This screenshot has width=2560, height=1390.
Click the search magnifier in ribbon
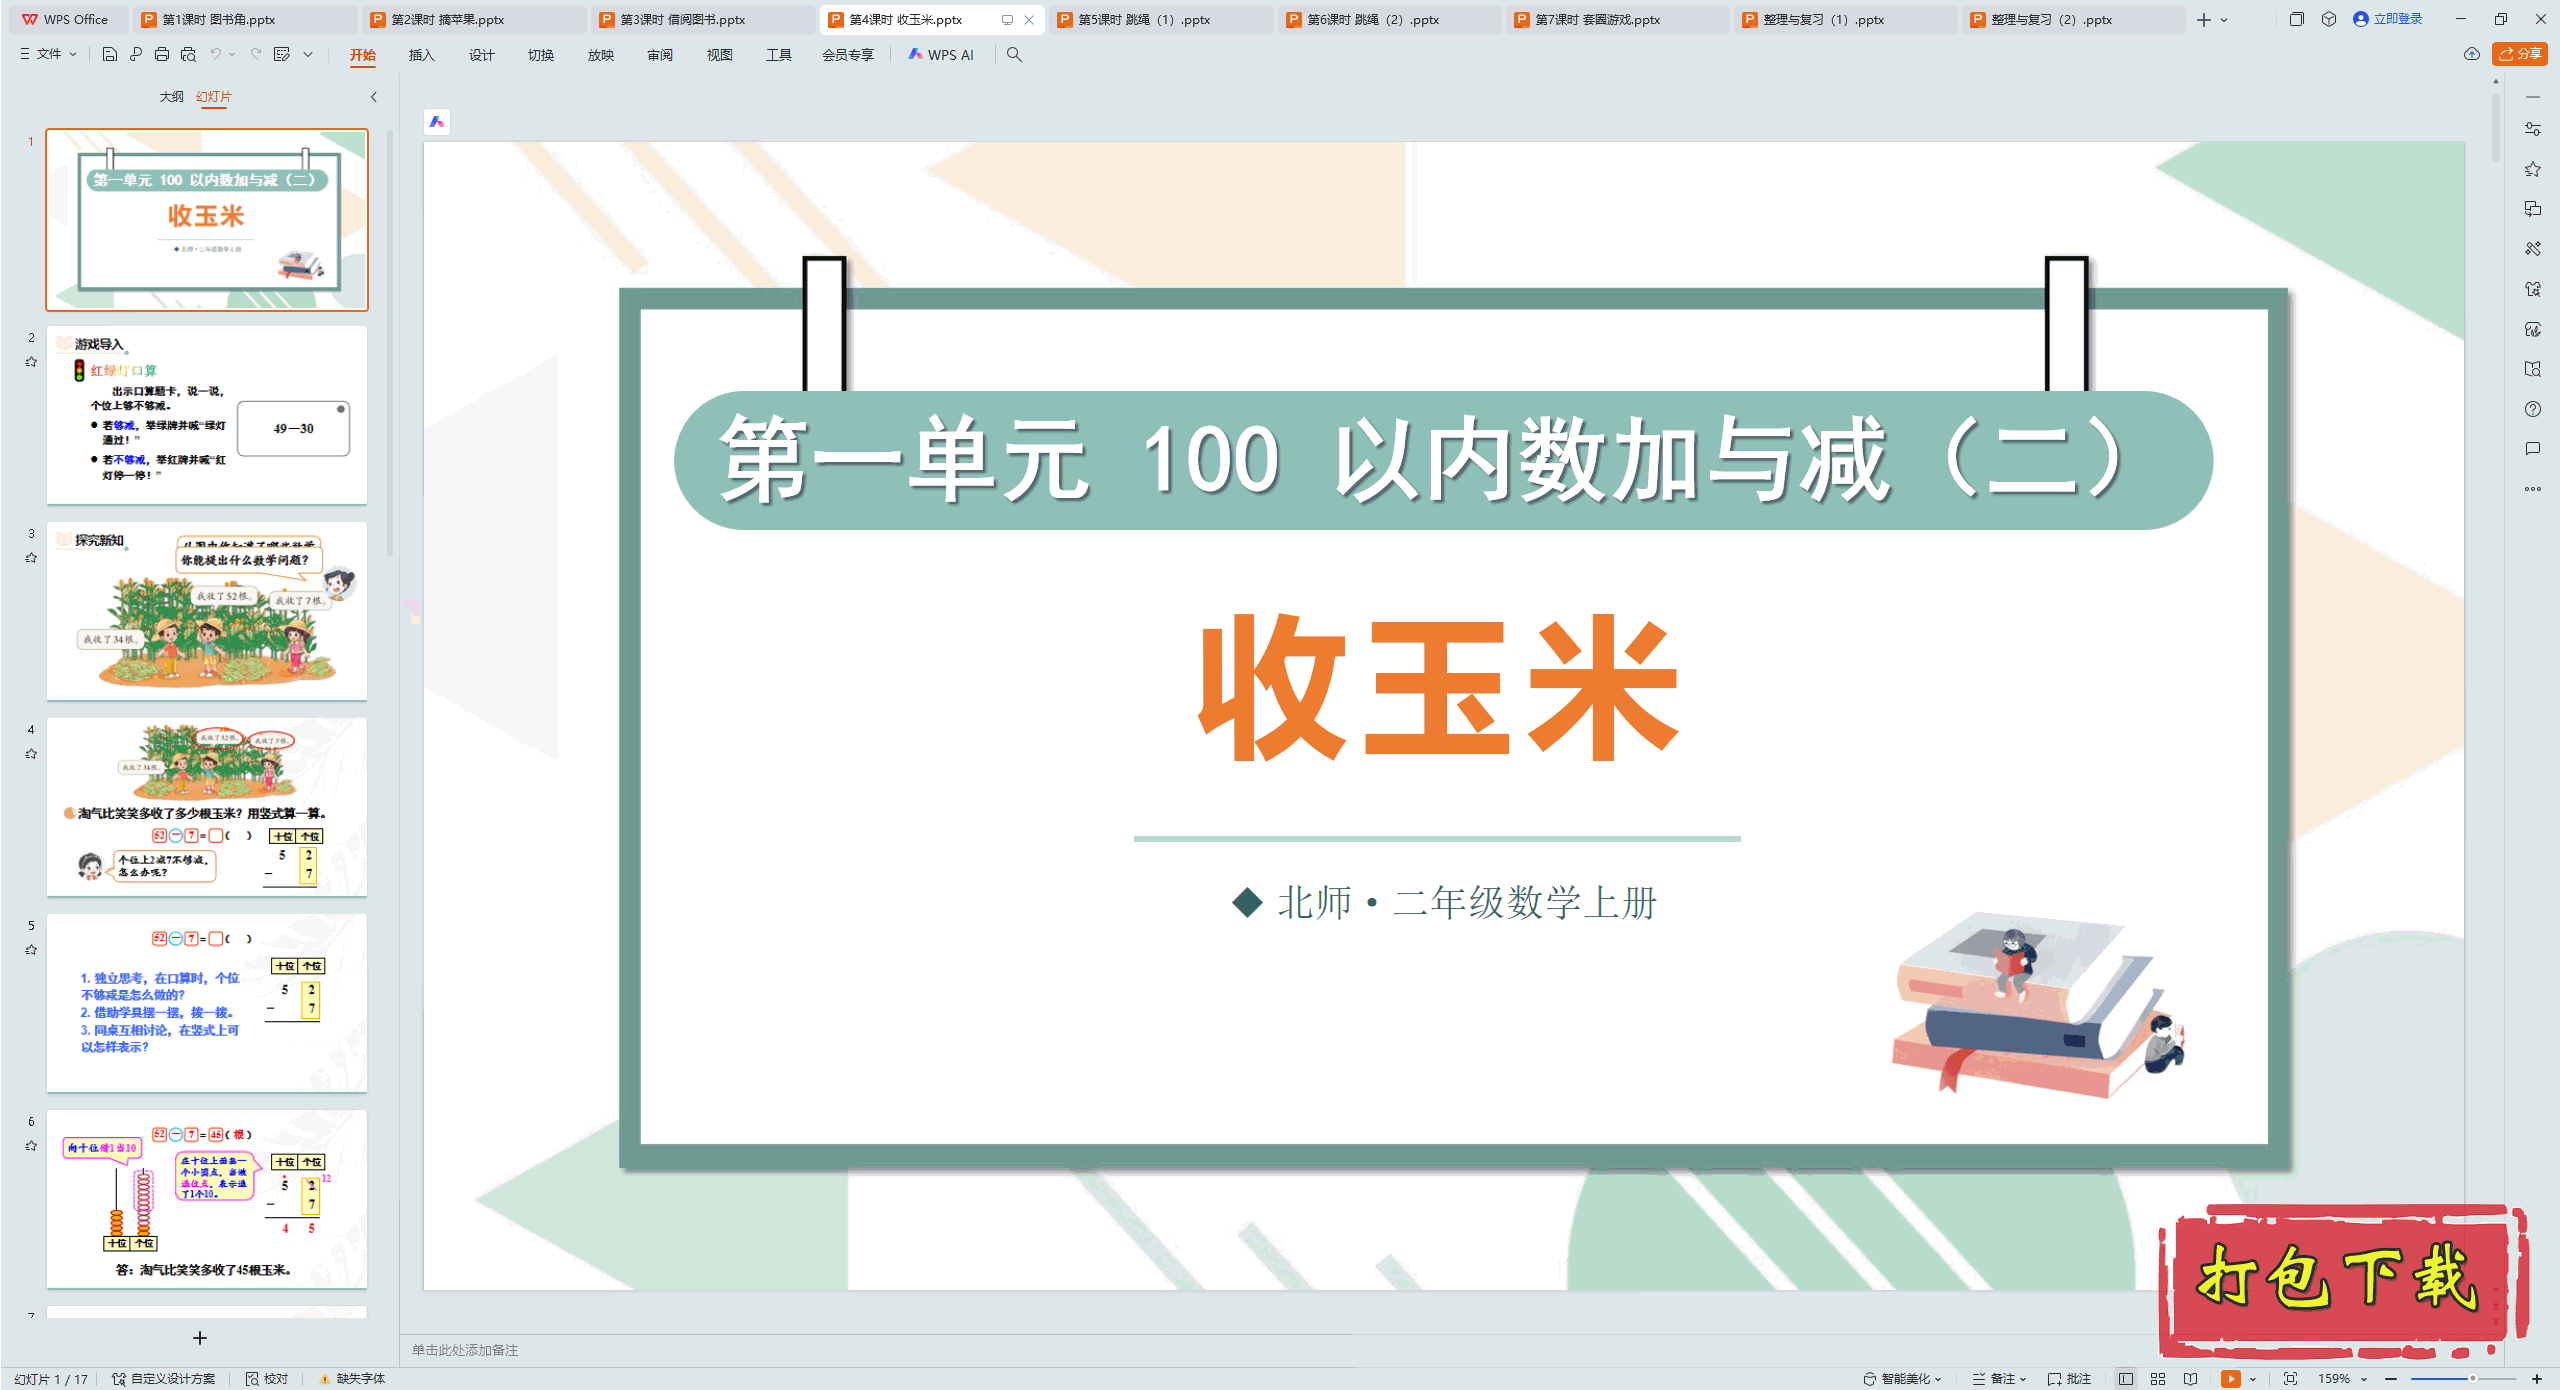[1014, 55]
